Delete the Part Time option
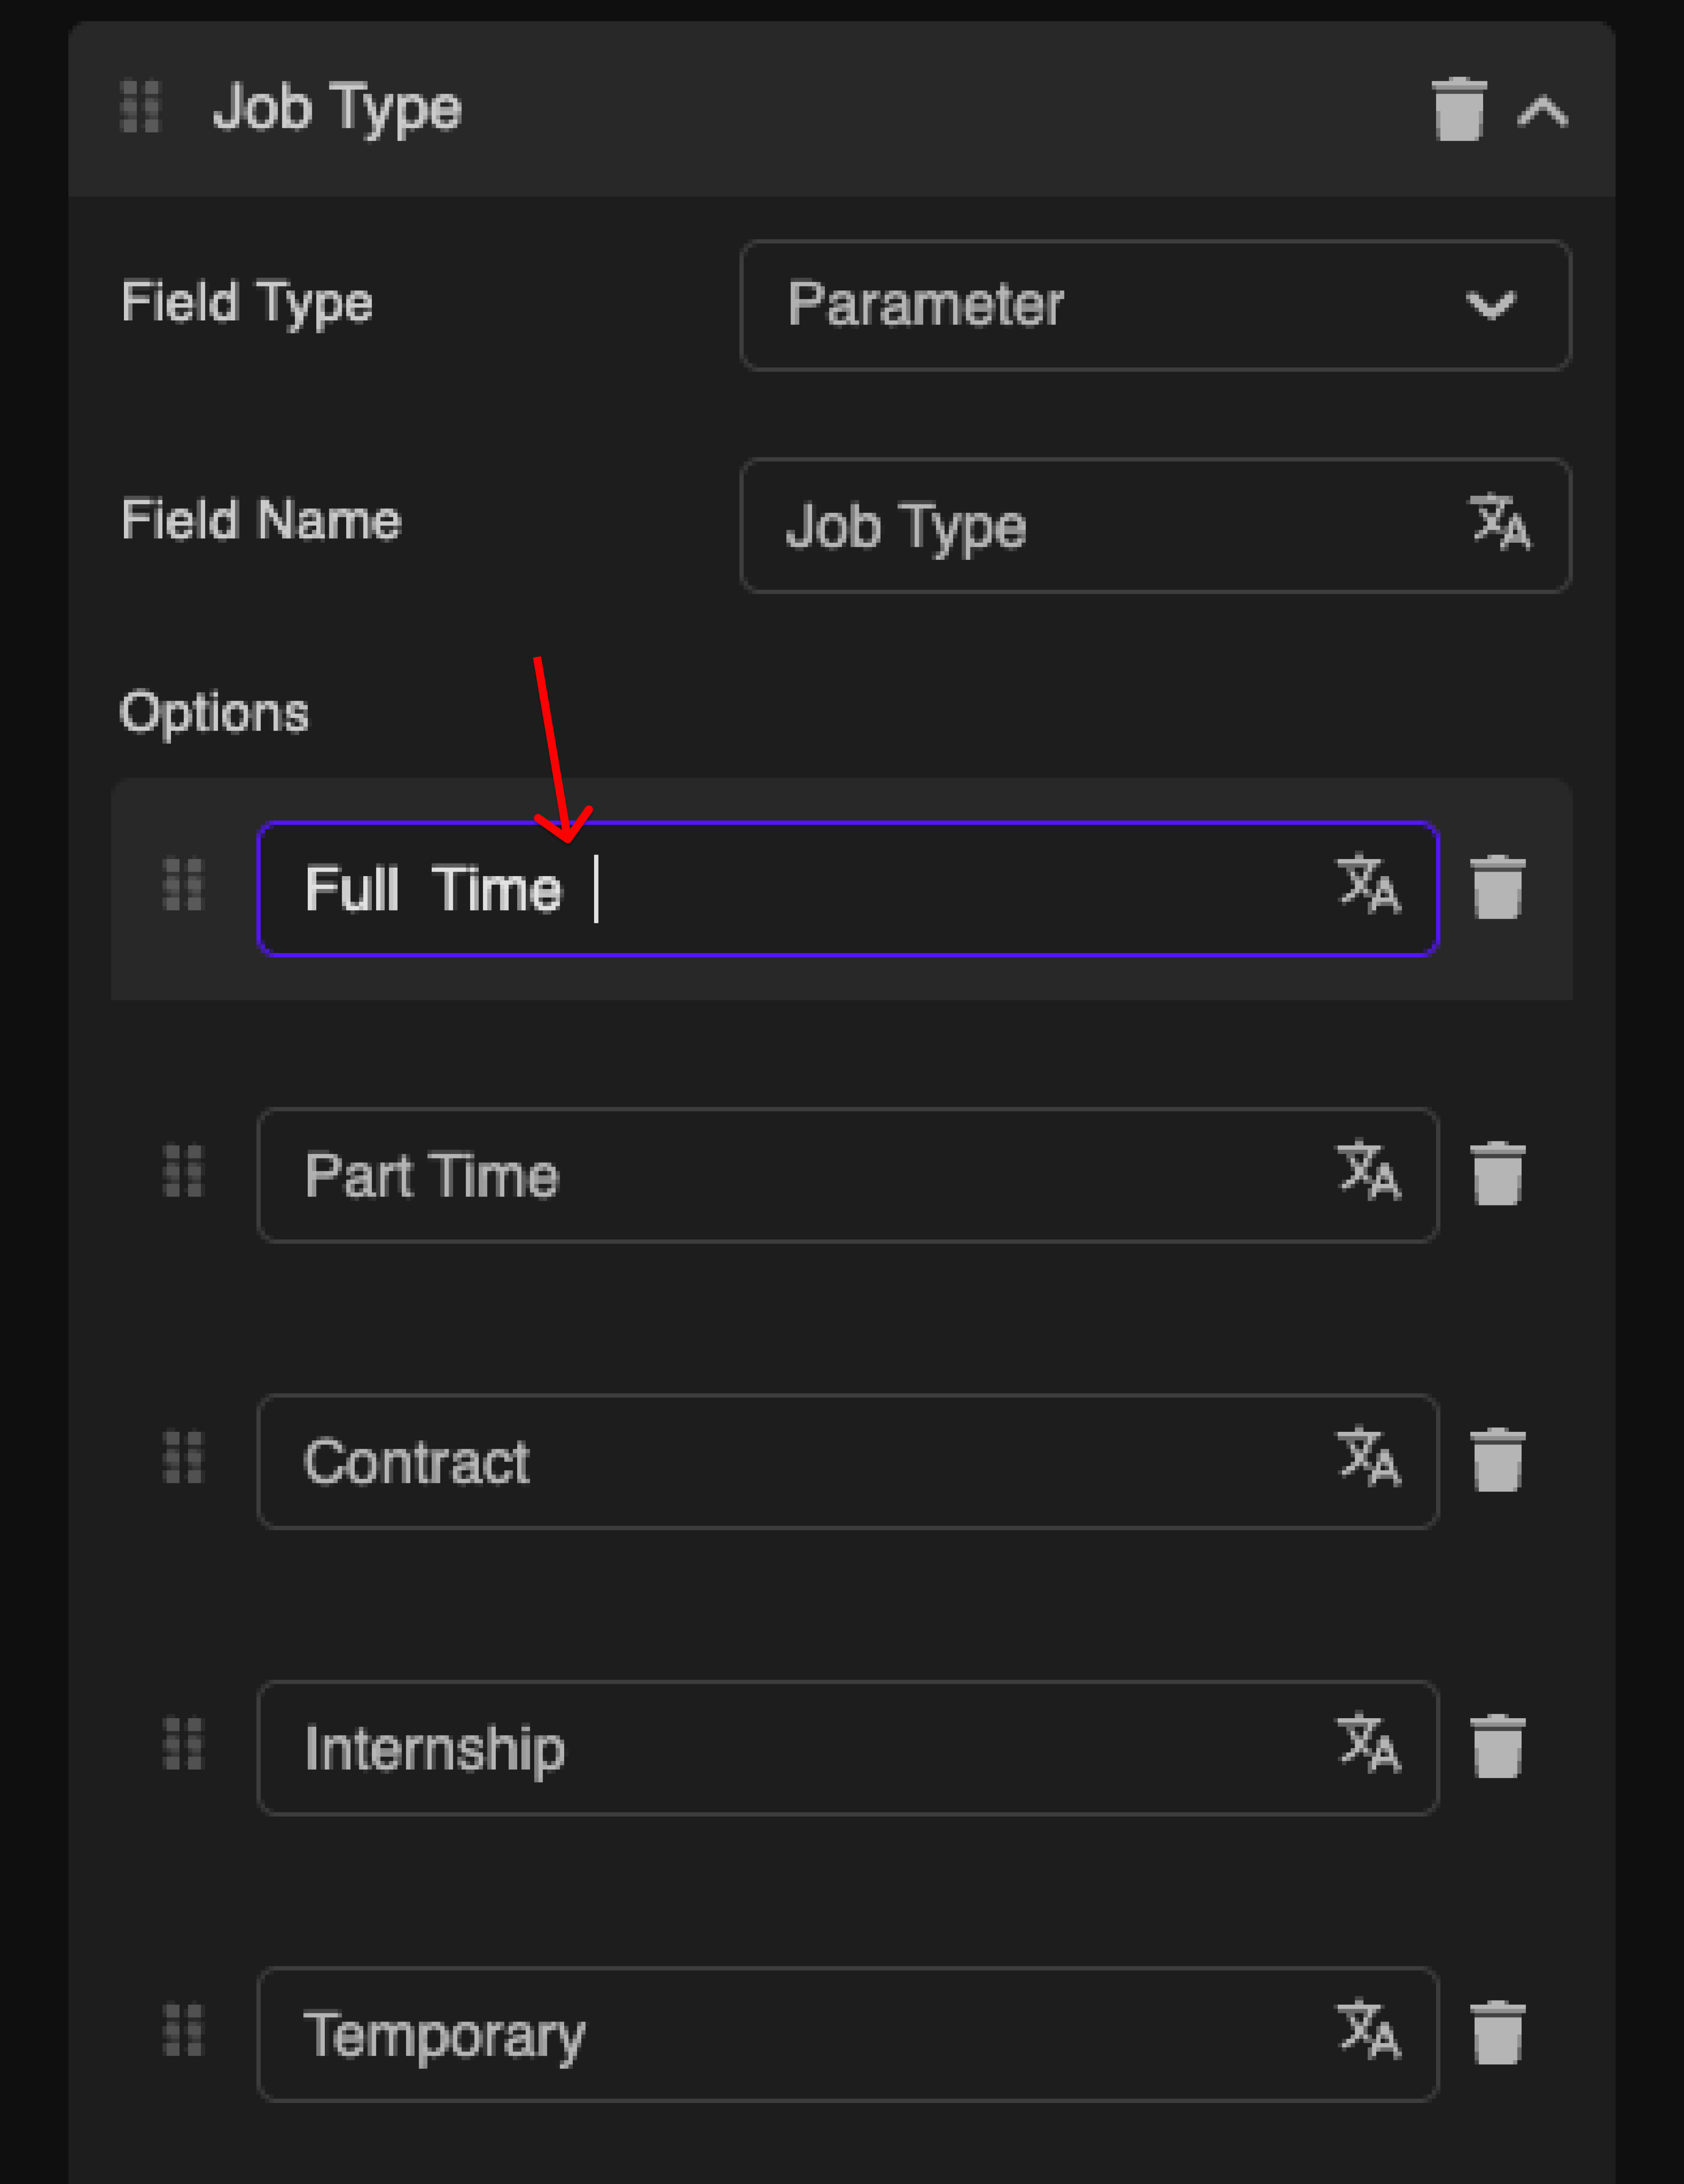The image size is (1684, 2184). click(x=1497, y=1173)
